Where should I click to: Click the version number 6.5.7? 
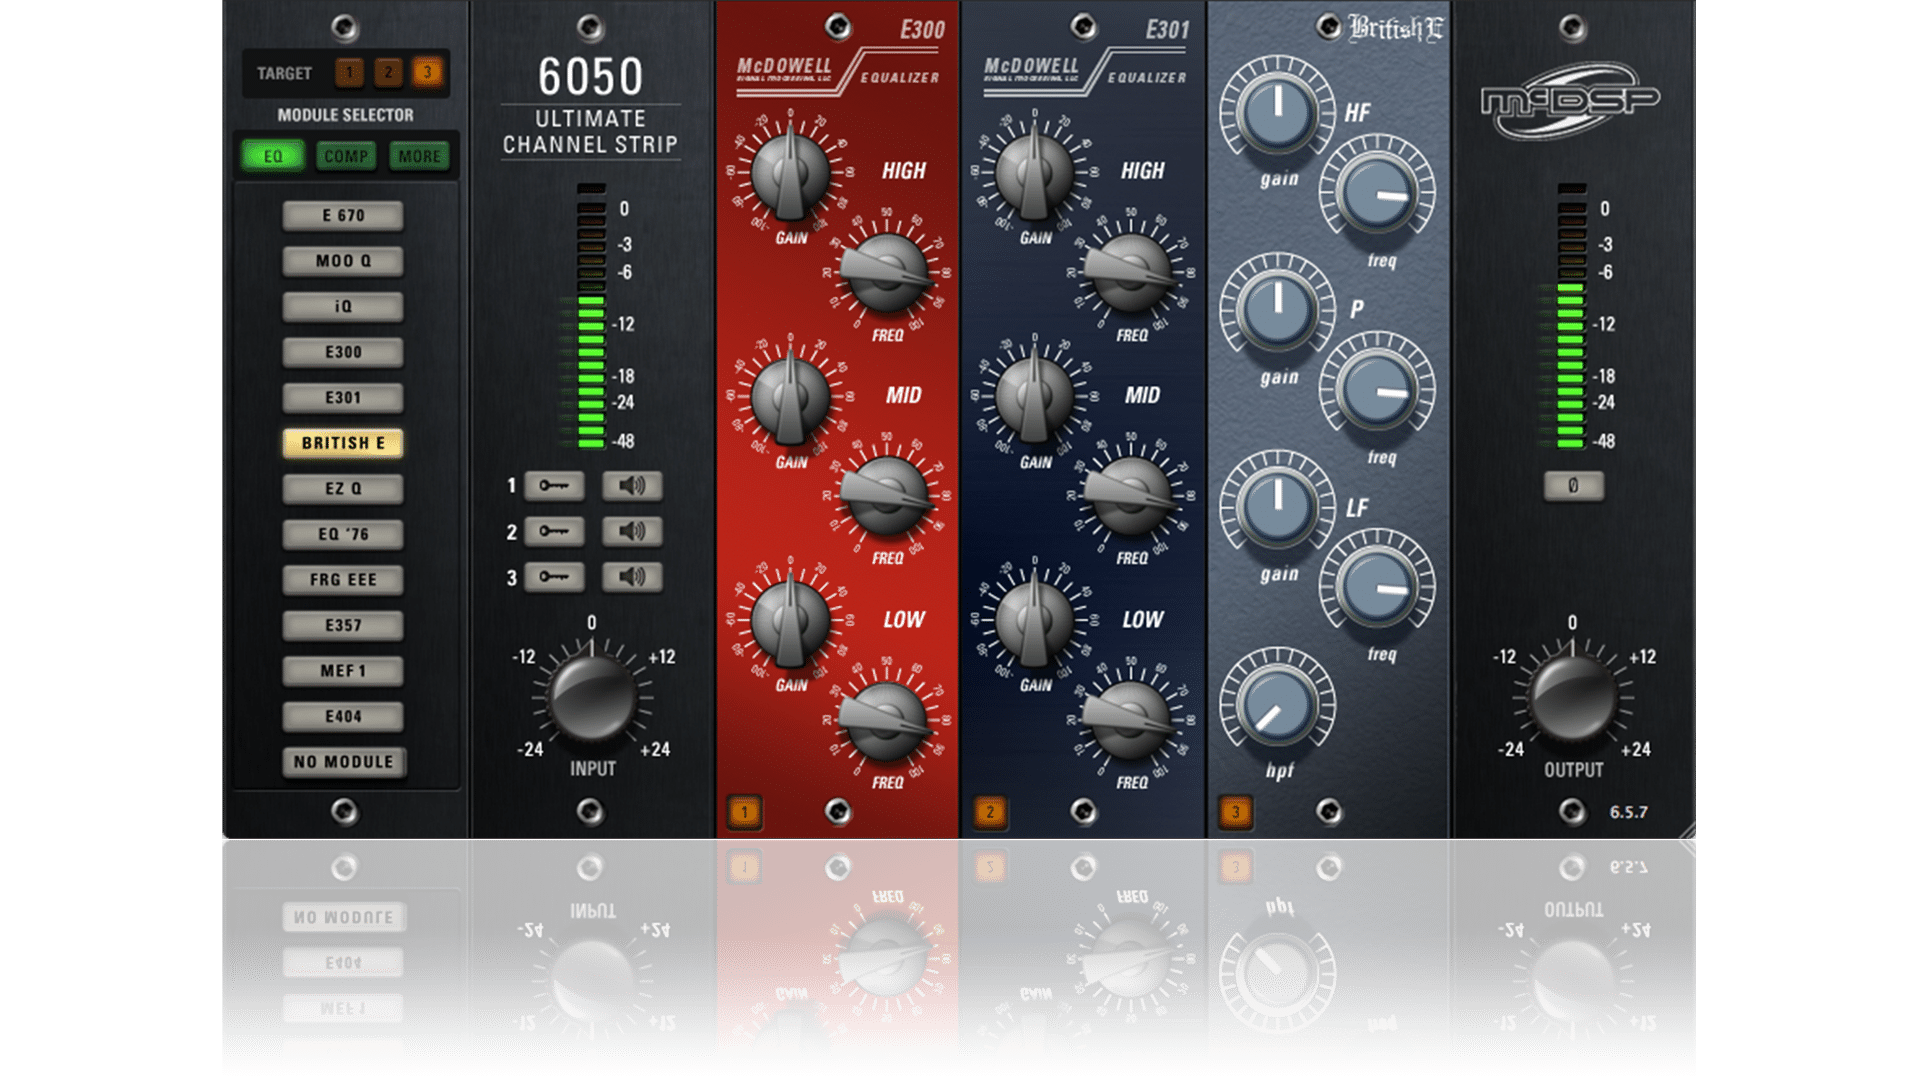(1629, 812)
